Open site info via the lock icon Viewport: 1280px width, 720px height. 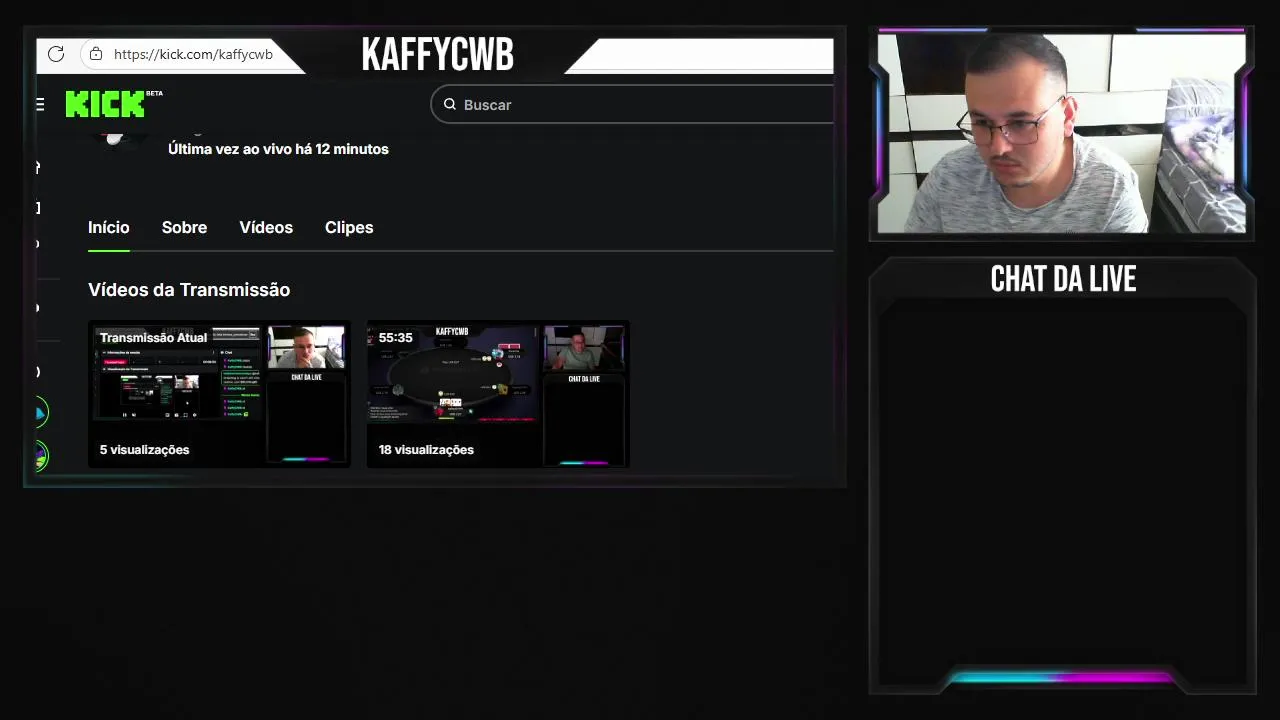pyautogui.click(x=95, y=54)
